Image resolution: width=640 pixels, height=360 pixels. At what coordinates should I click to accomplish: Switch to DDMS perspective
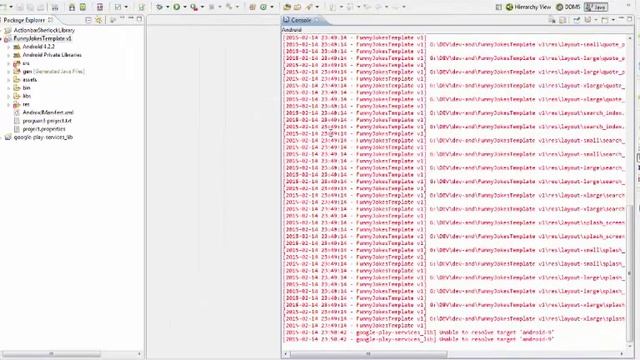[568, 7]
